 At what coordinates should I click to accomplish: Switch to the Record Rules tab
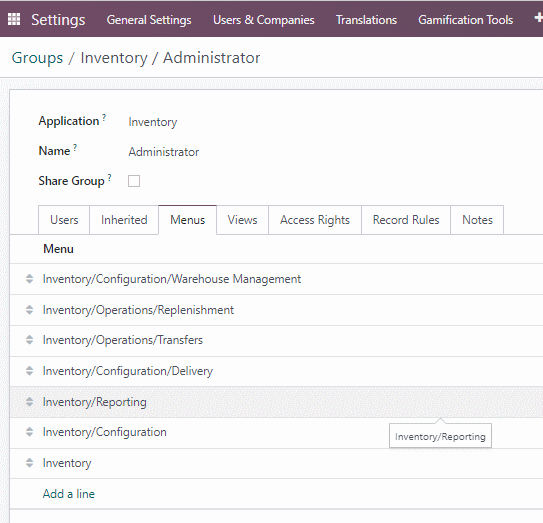(x=406, y=220)
